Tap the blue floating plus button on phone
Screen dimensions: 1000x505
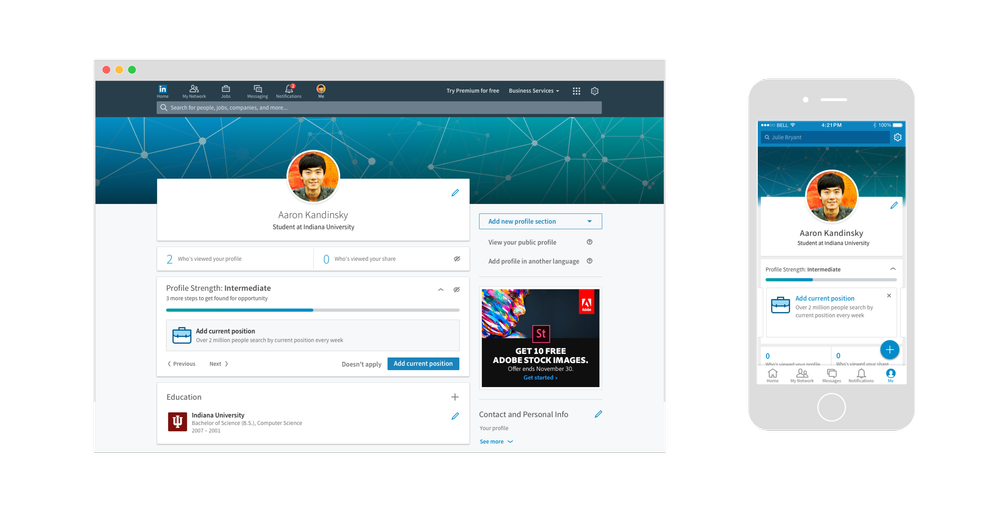[x=890, y=349]
